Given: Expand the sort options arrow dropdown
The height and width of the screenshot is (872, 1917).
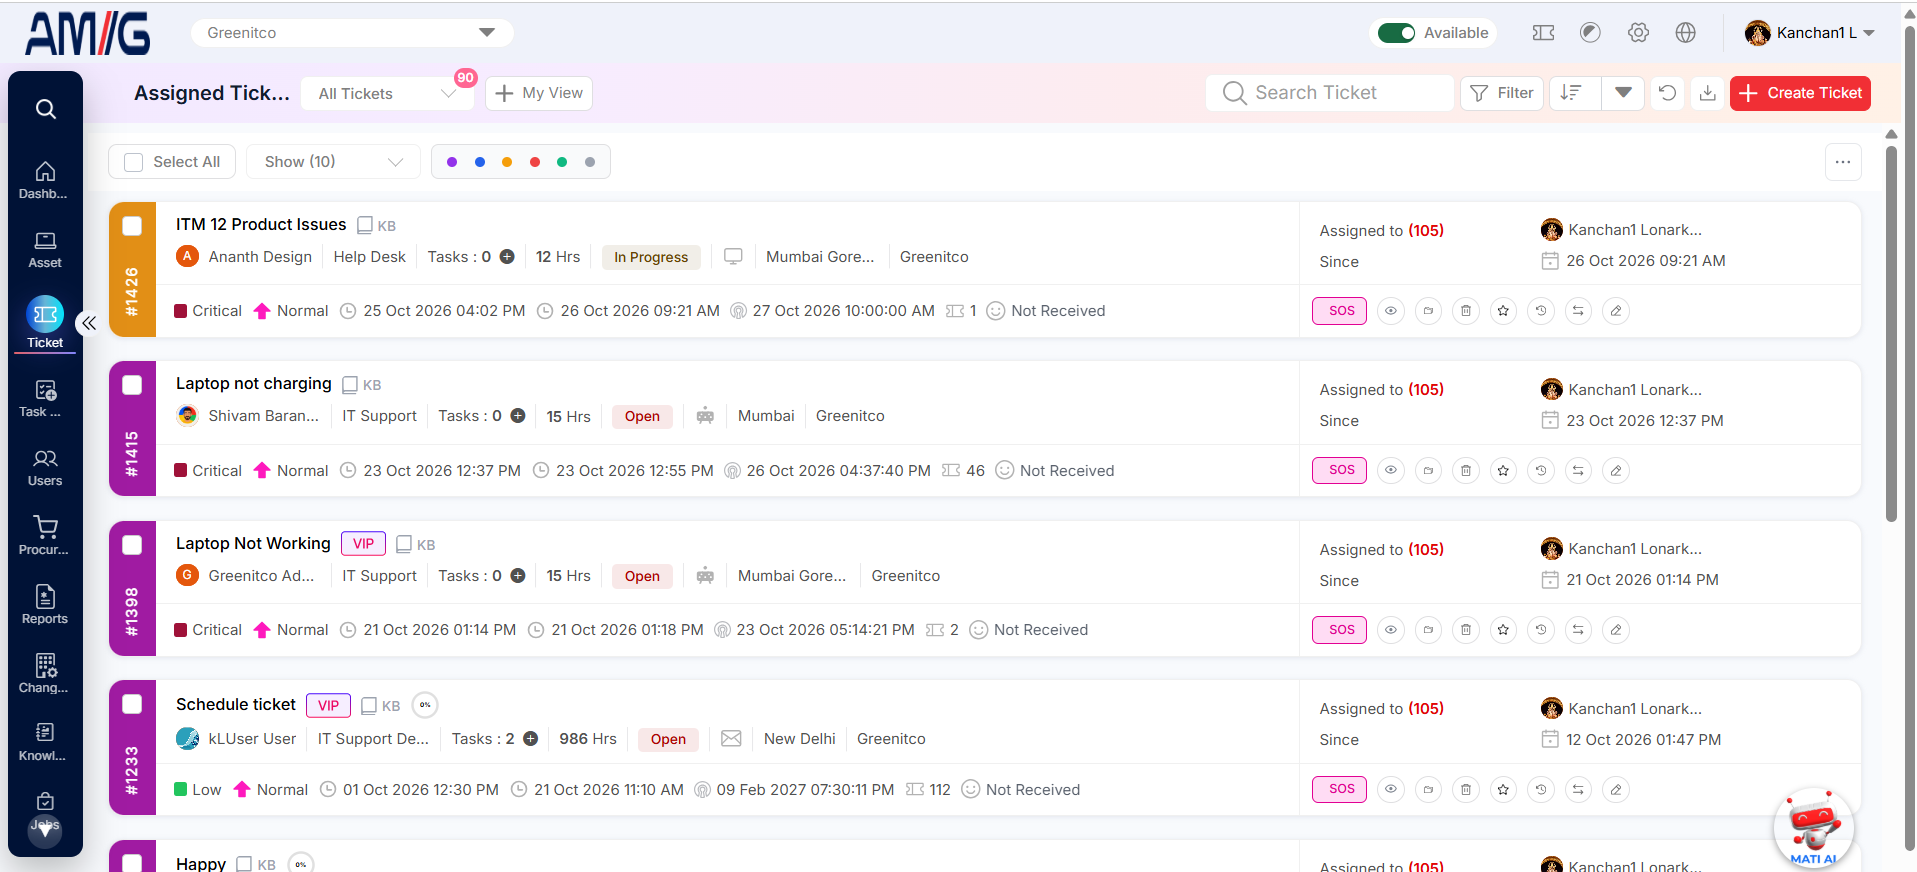Looking at the screenshot, I should click(x=1623, y=93).
